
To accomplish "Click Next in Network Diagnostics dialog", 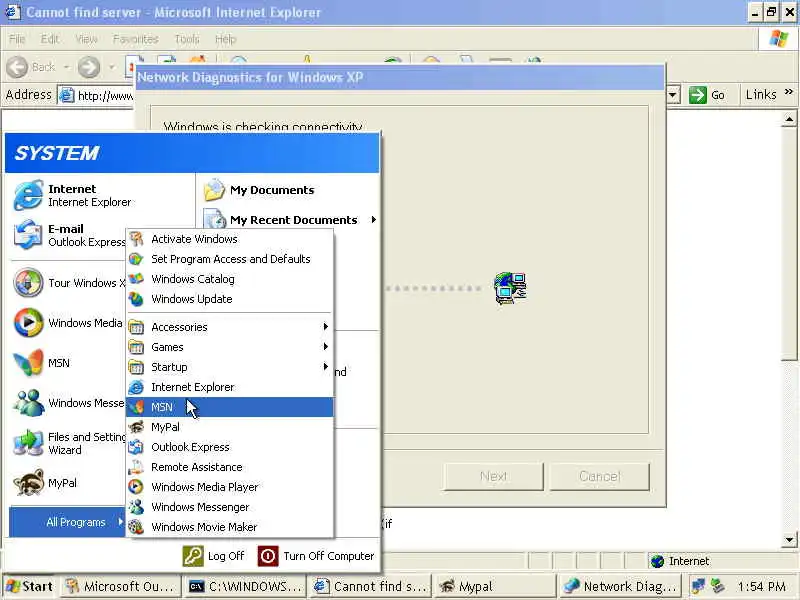I will click(x=493, y=477).
